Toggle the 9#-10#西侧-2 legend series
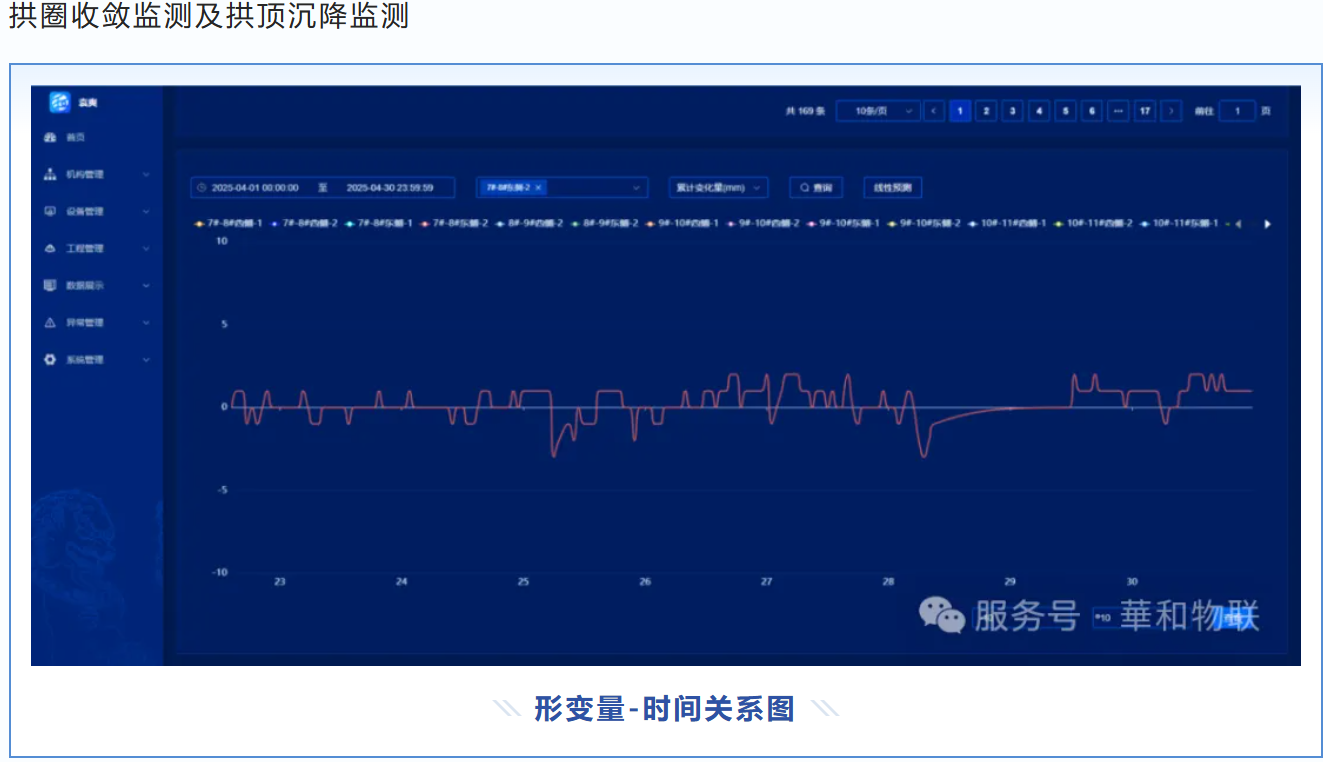Screen dimensions: 1323x762 click(763, 224)
